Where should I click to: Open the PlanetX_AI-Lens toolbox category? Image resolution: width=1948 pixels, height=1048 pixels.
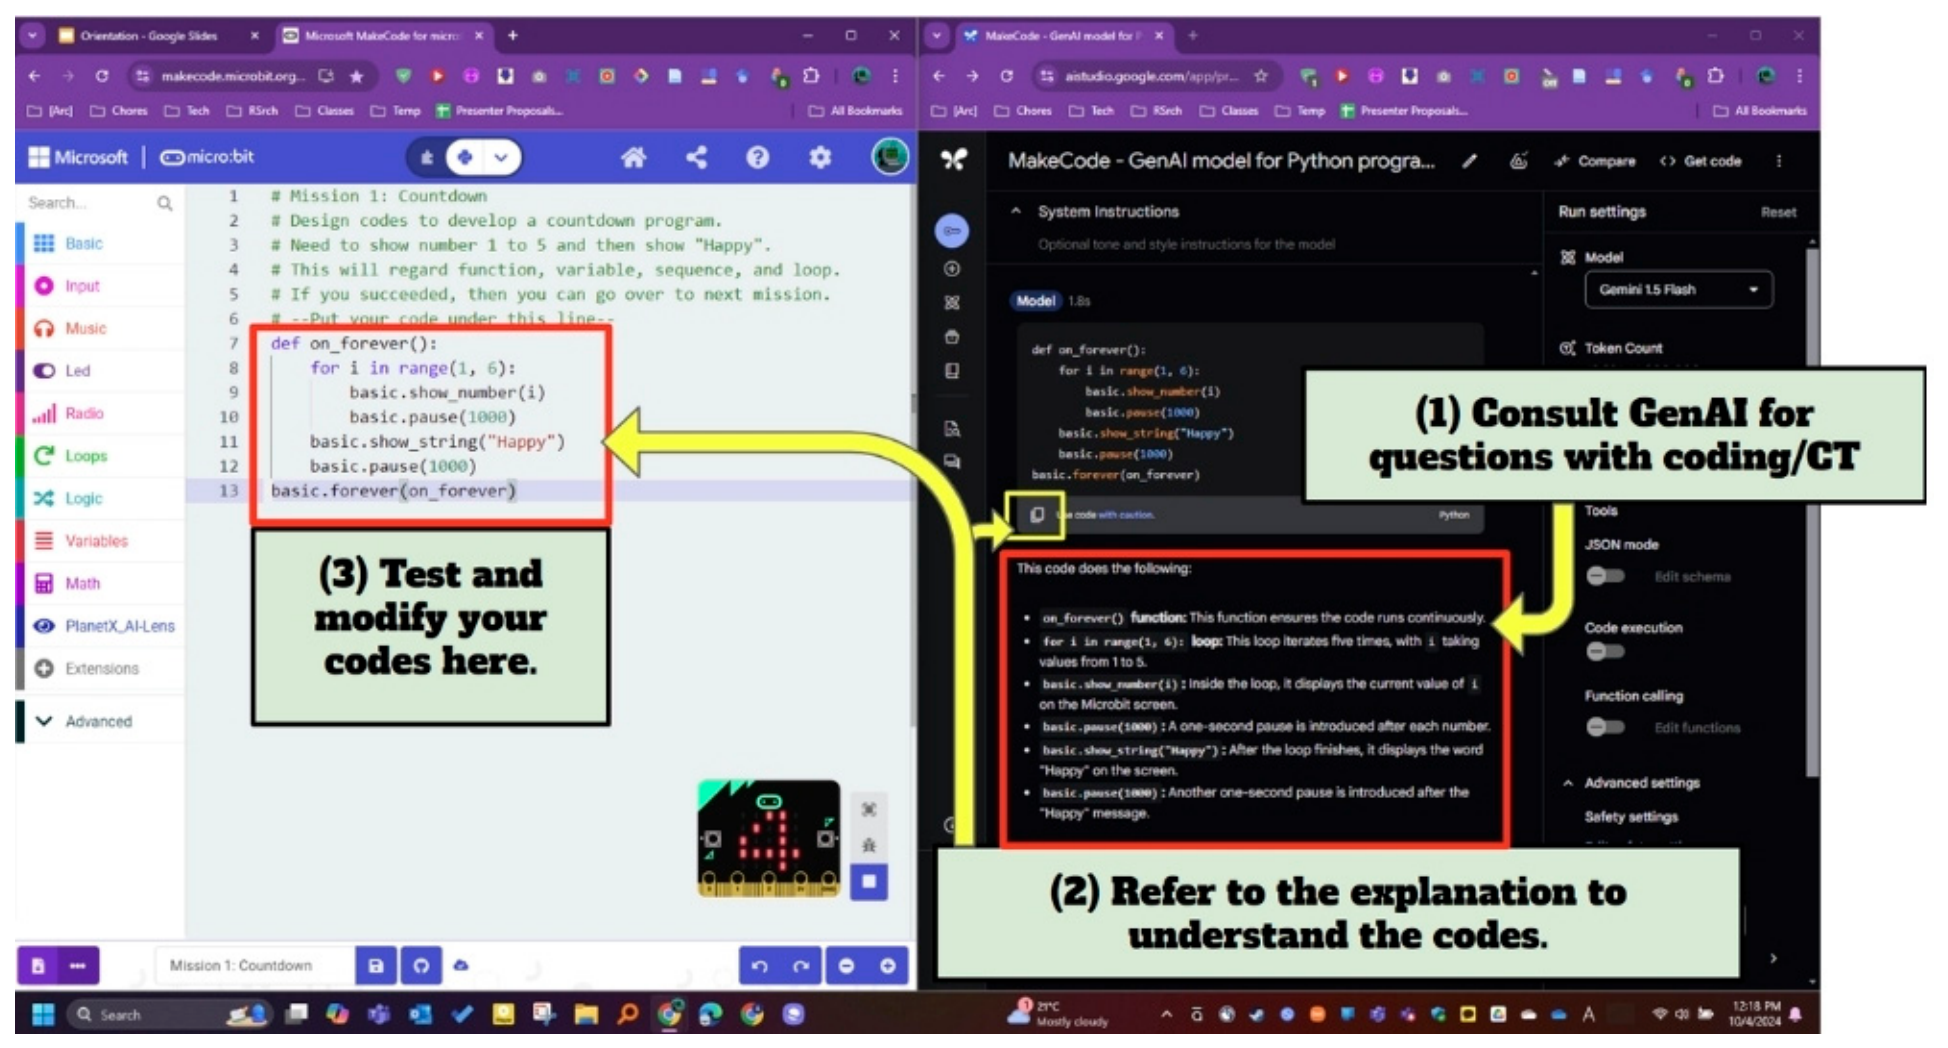click(x=101, y=626)
